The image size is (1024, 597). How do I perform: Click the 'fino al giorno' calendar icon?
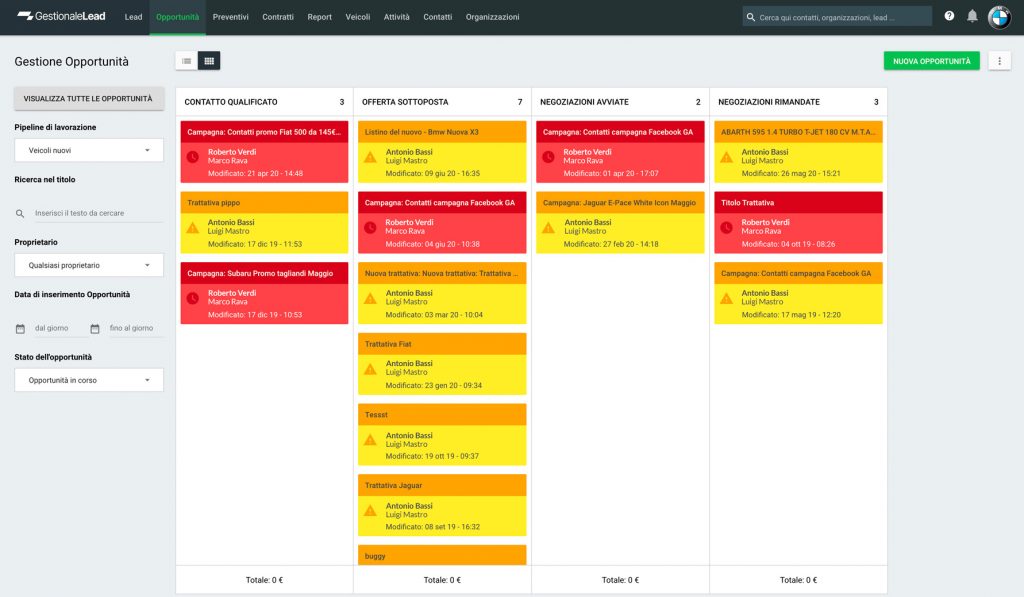[95, 328]
